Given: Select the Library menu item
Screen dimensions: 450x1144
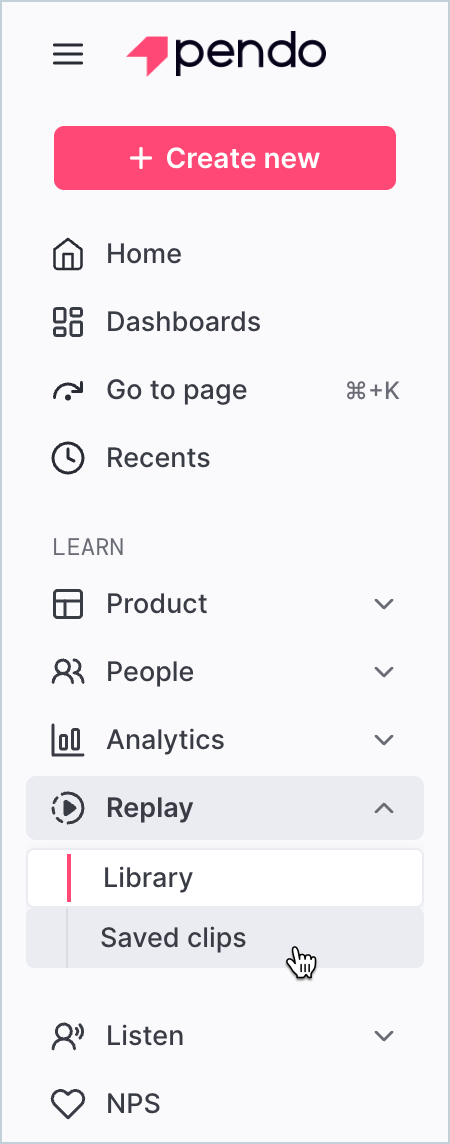Looking at the screenshot, I should click(x=225, y=878).
